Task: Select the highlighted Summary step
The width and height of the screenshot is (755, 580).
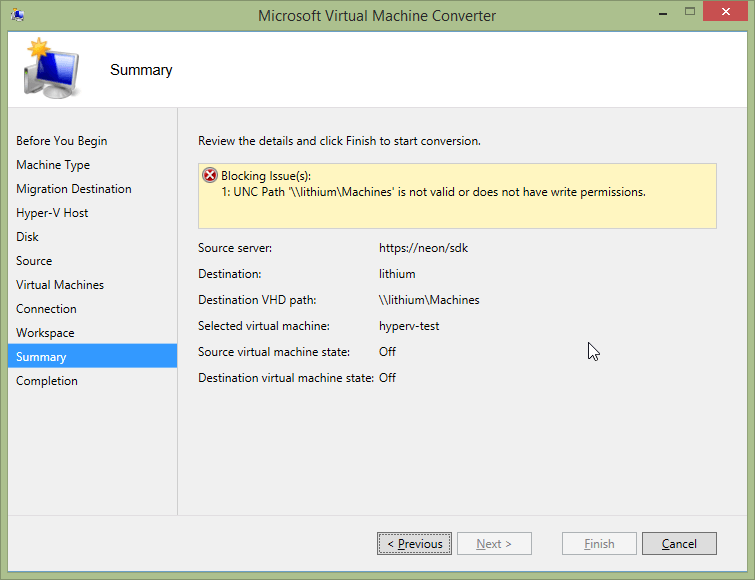Action: [x=92, y=356]
